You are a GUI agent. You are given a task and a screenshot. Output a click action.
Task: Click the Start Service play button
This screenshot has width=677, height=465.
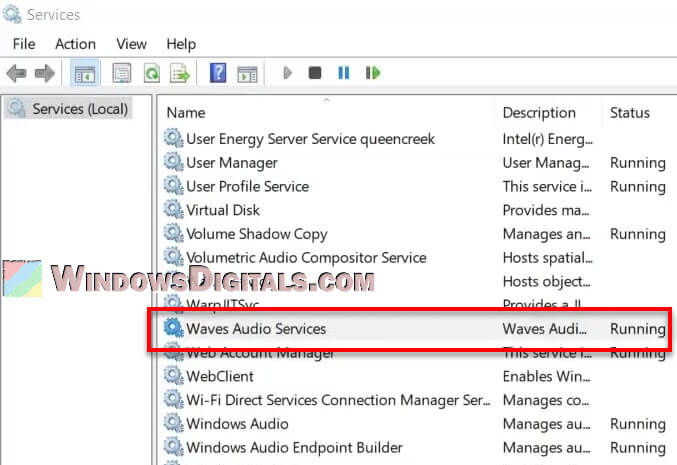(288, 73)
